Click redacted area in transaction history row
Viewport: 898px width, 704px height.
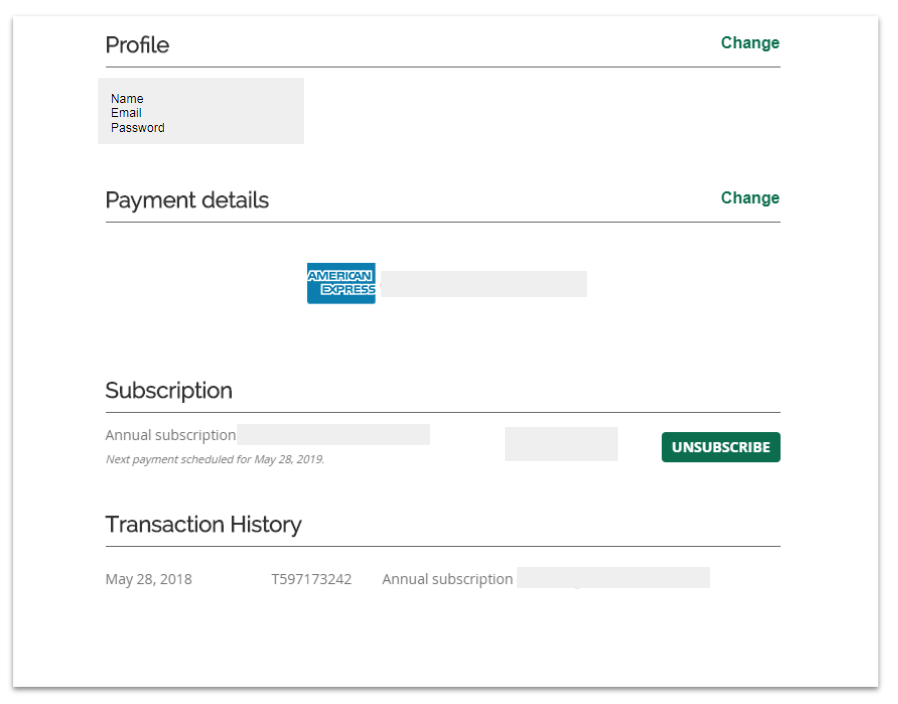[x=613, y=577]
